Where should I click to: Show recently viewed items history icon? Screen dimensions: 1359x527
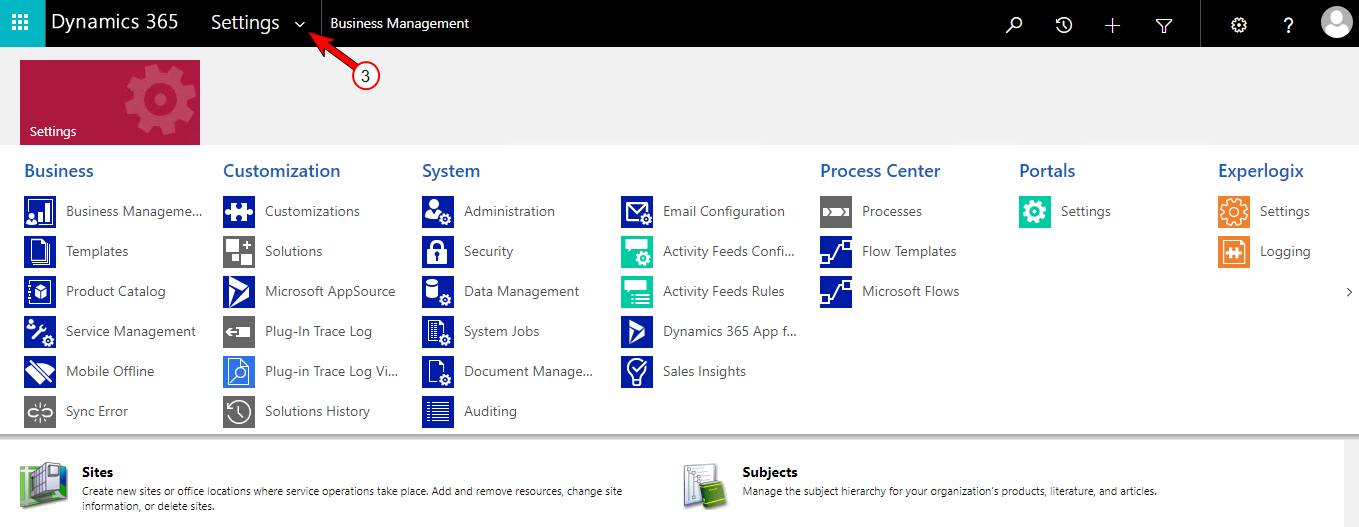tap(1064, 25)
